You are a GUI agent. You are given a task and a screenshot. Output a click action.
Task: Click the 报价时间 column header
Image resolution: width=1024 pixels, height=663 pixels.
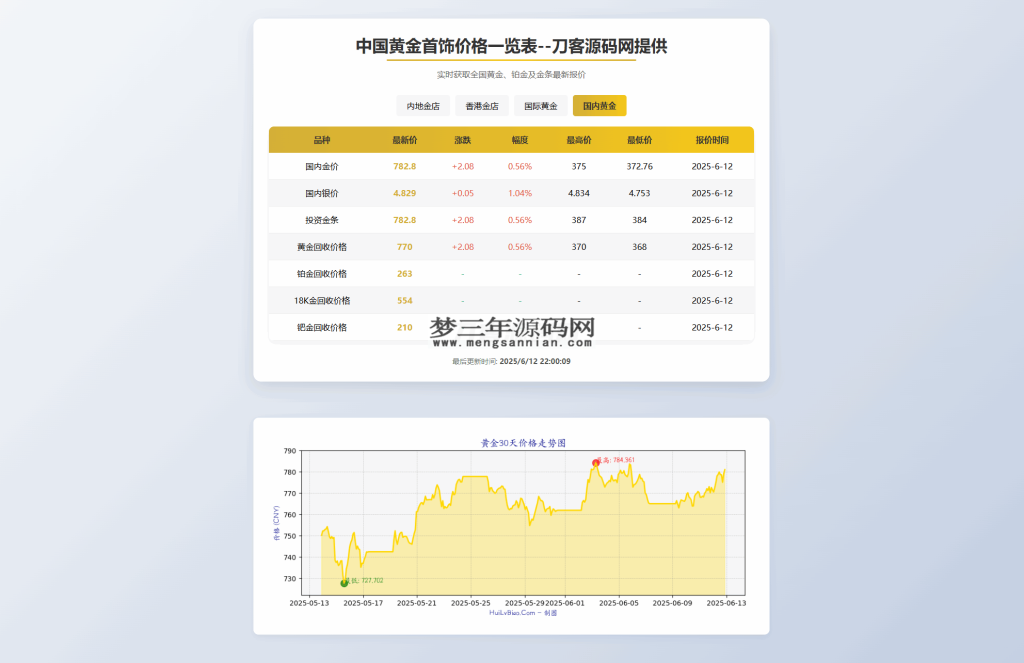[x=713, y=140]
